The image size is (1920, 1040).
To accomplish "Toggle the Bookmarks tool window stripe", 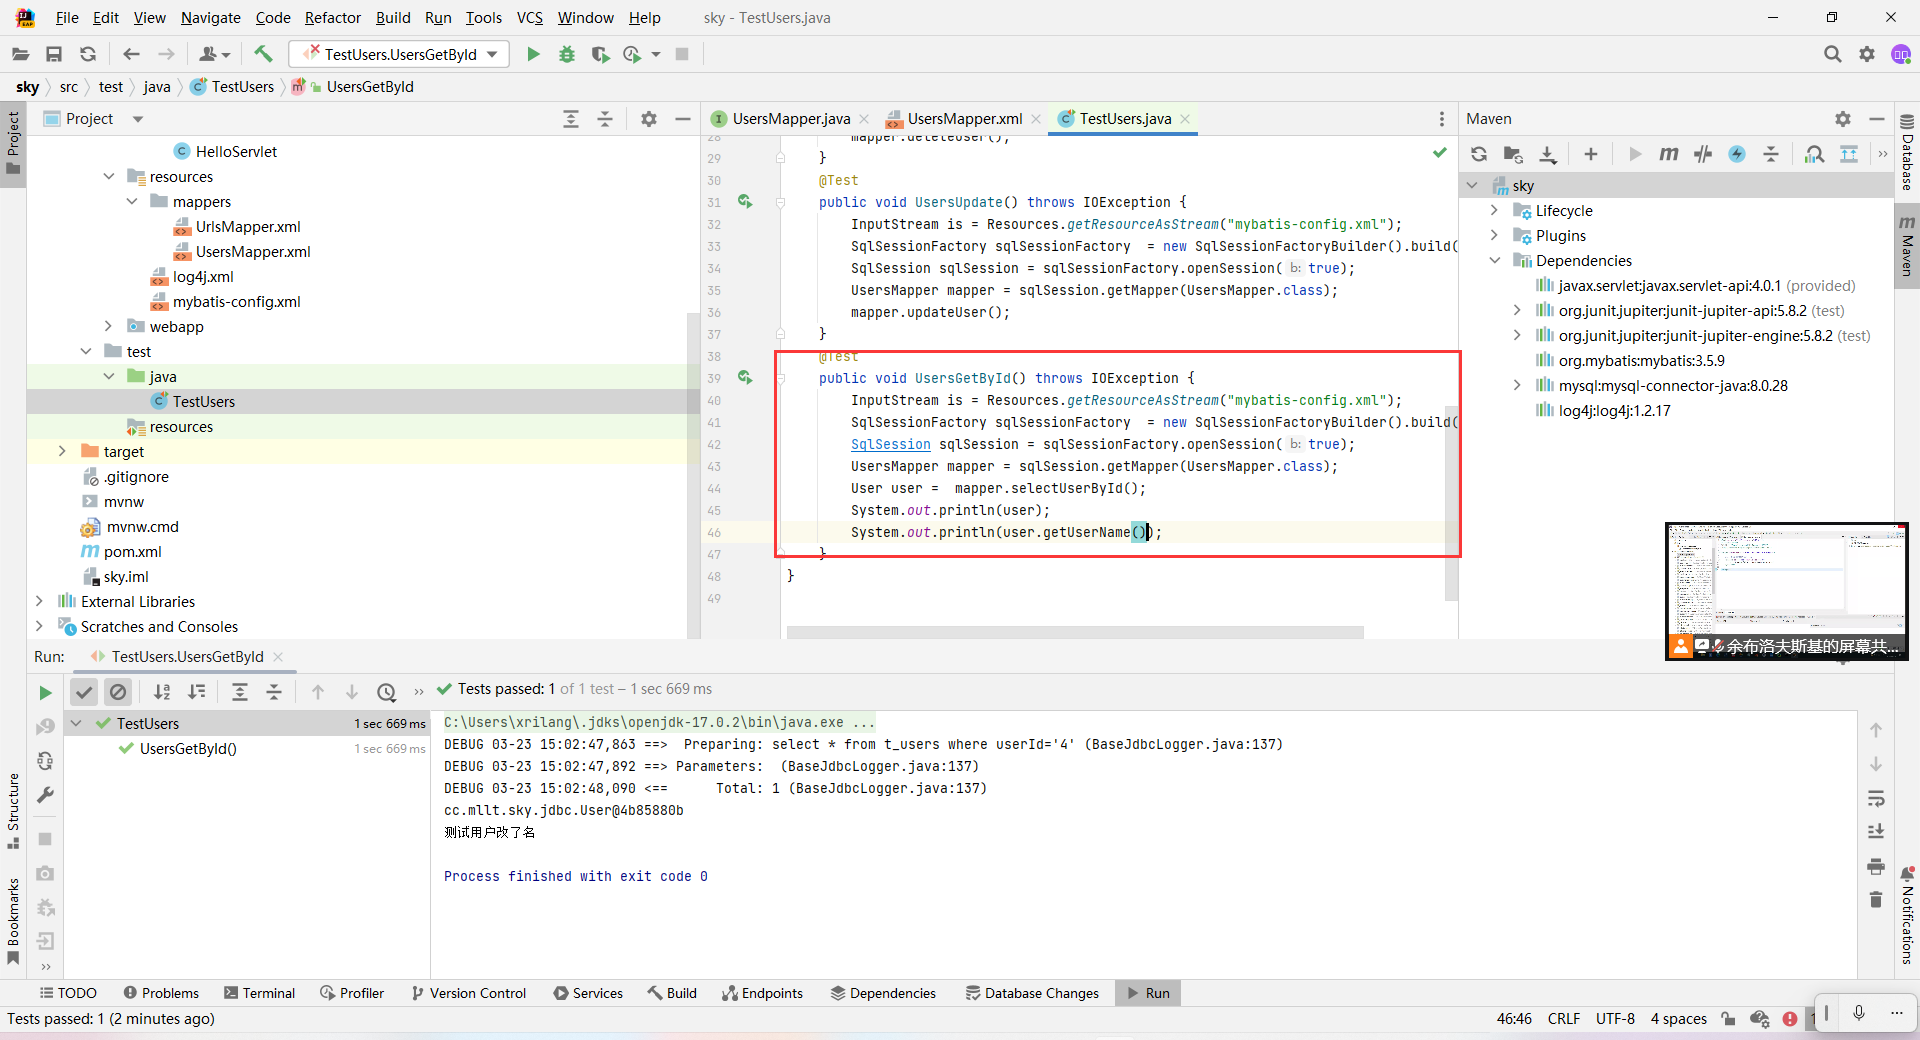I will 13,921.
